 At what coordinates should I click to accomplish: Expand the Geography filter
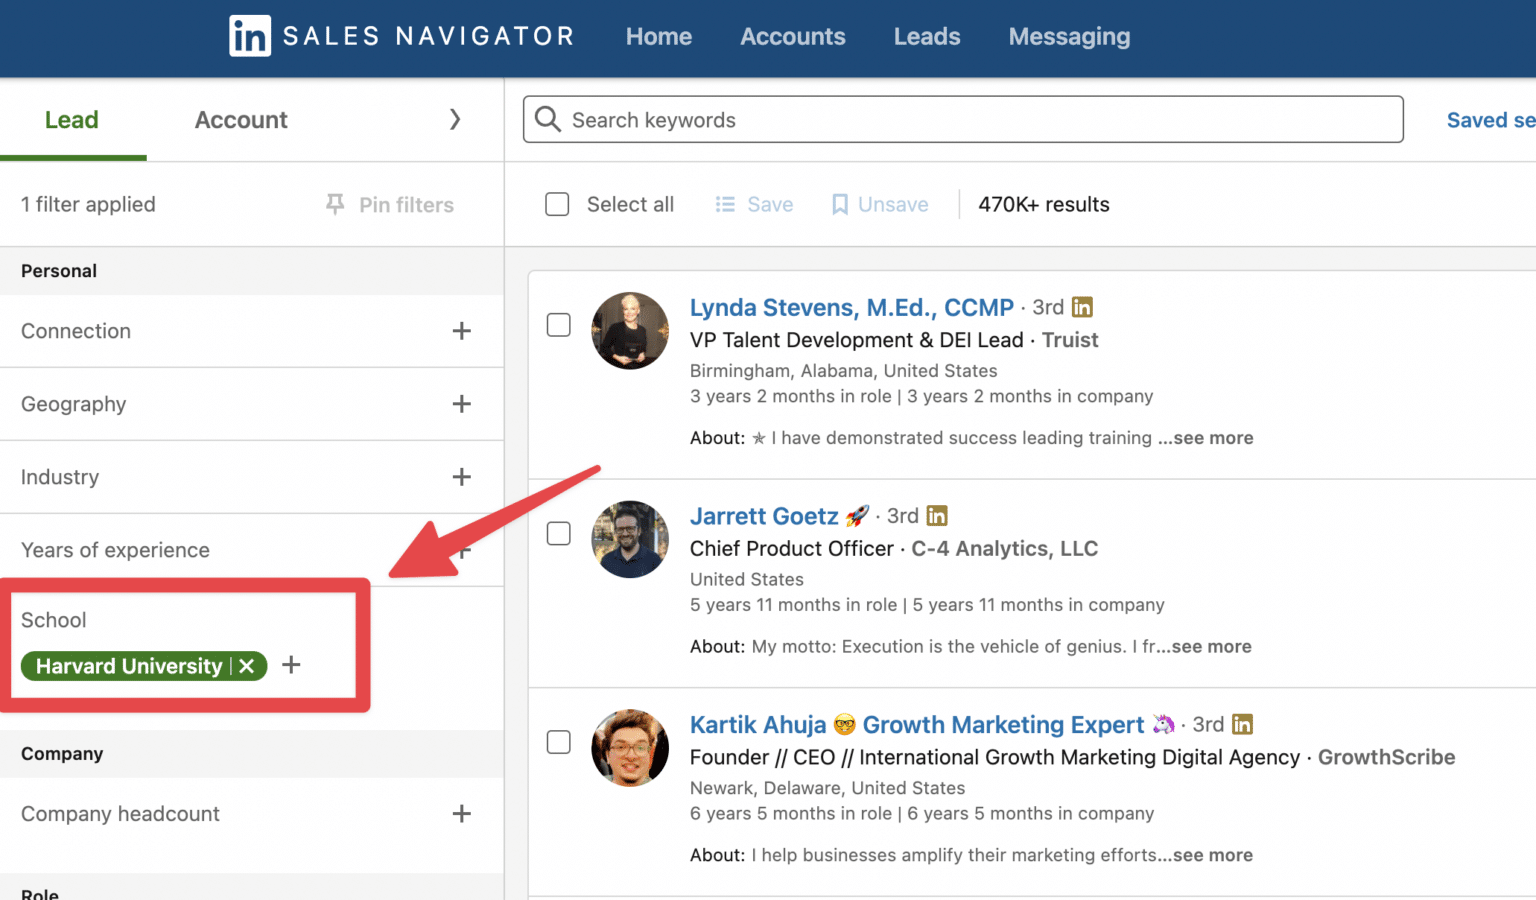tap(462, 404)
